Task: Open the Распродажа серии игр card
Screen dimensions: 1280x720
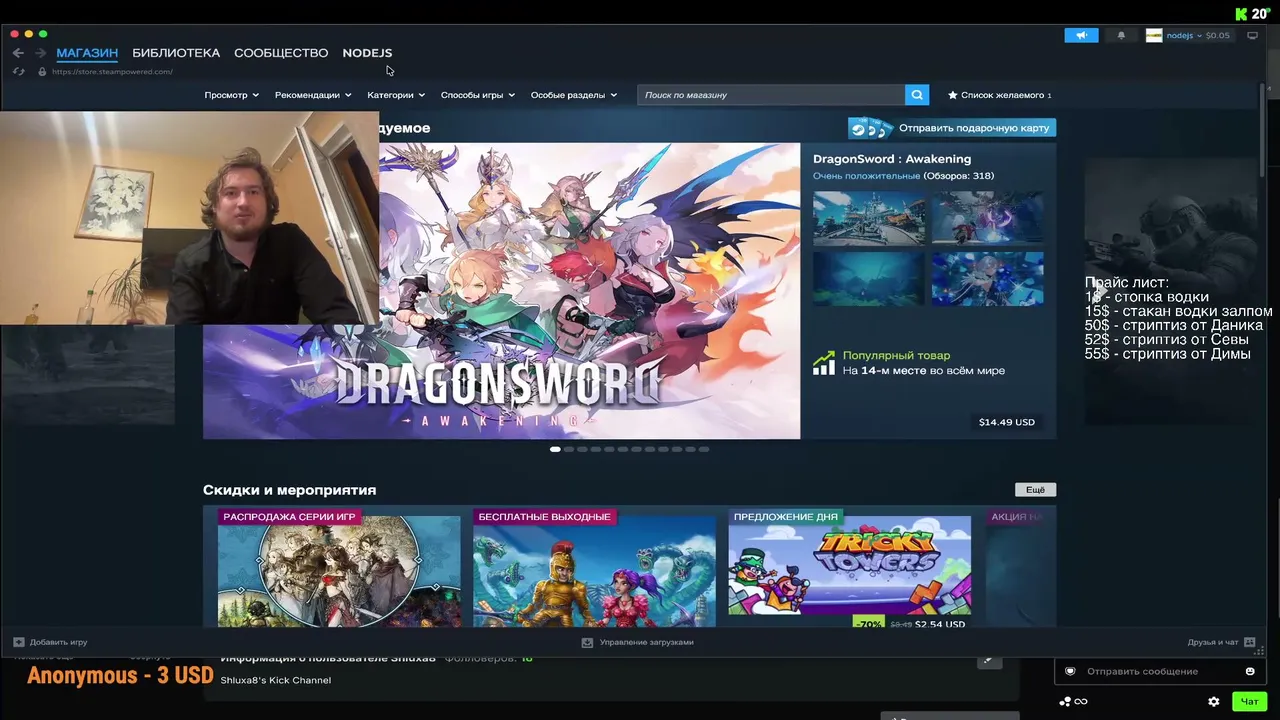Action: [339, 568]
